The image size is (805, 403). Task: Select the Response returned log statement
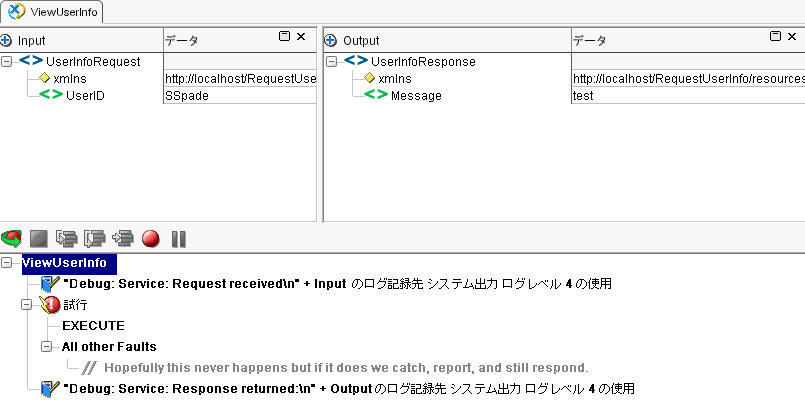[349, 389]
